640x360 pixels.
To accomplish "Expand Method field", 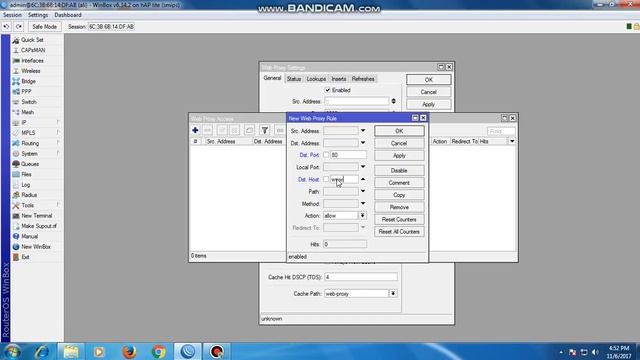I will 363,203.
